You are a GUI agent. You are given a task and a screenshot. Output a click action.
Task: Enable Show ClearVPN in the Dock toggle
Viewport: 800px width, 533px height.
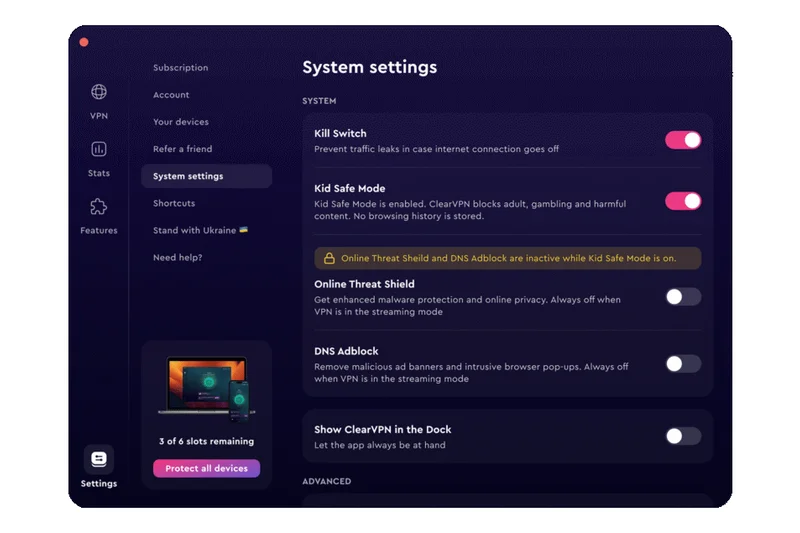coord(683,436)
